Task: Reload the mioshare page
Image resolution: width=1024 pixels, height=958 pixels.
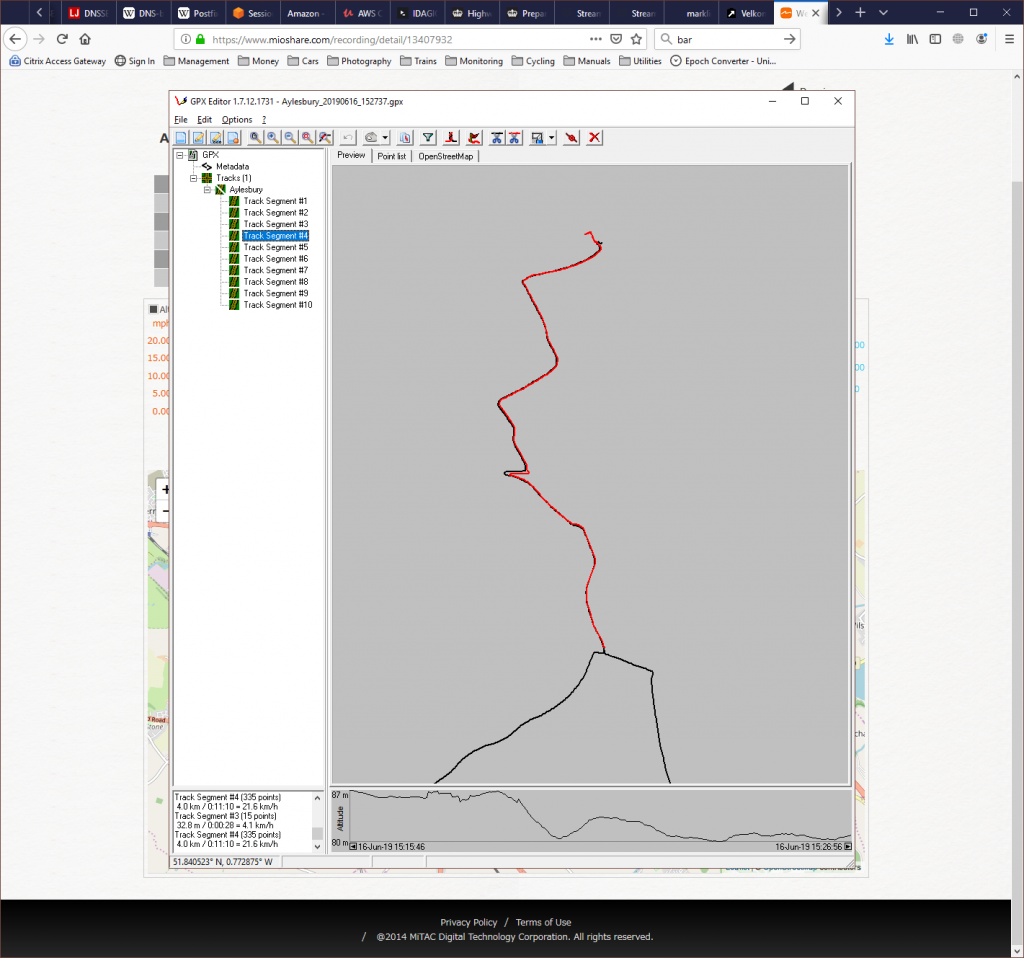Action: tap(62, 39)
